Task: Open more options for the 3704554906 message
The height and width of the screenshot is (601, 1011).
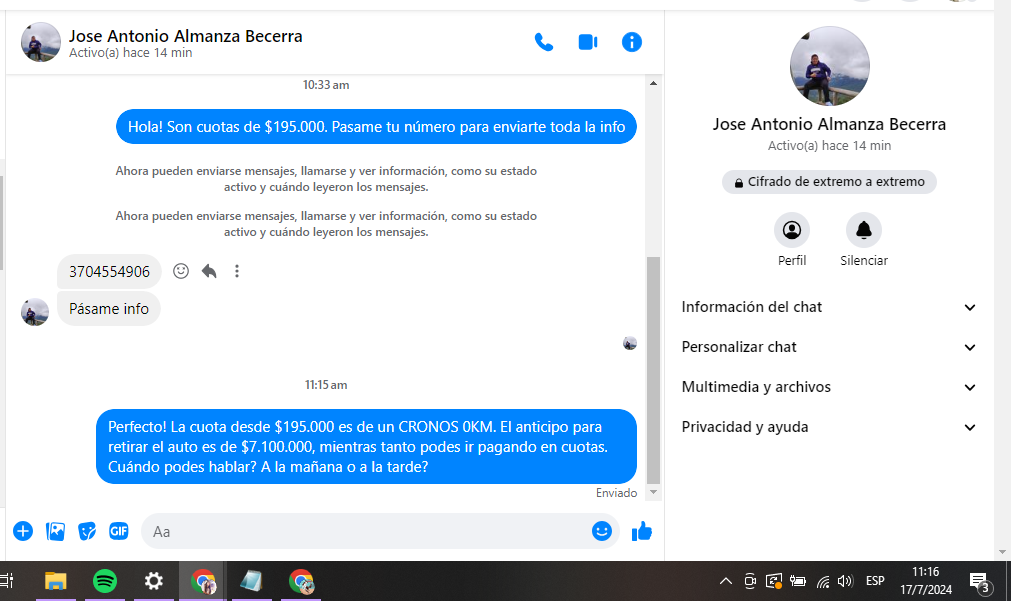Action: (x=237, y=271)
